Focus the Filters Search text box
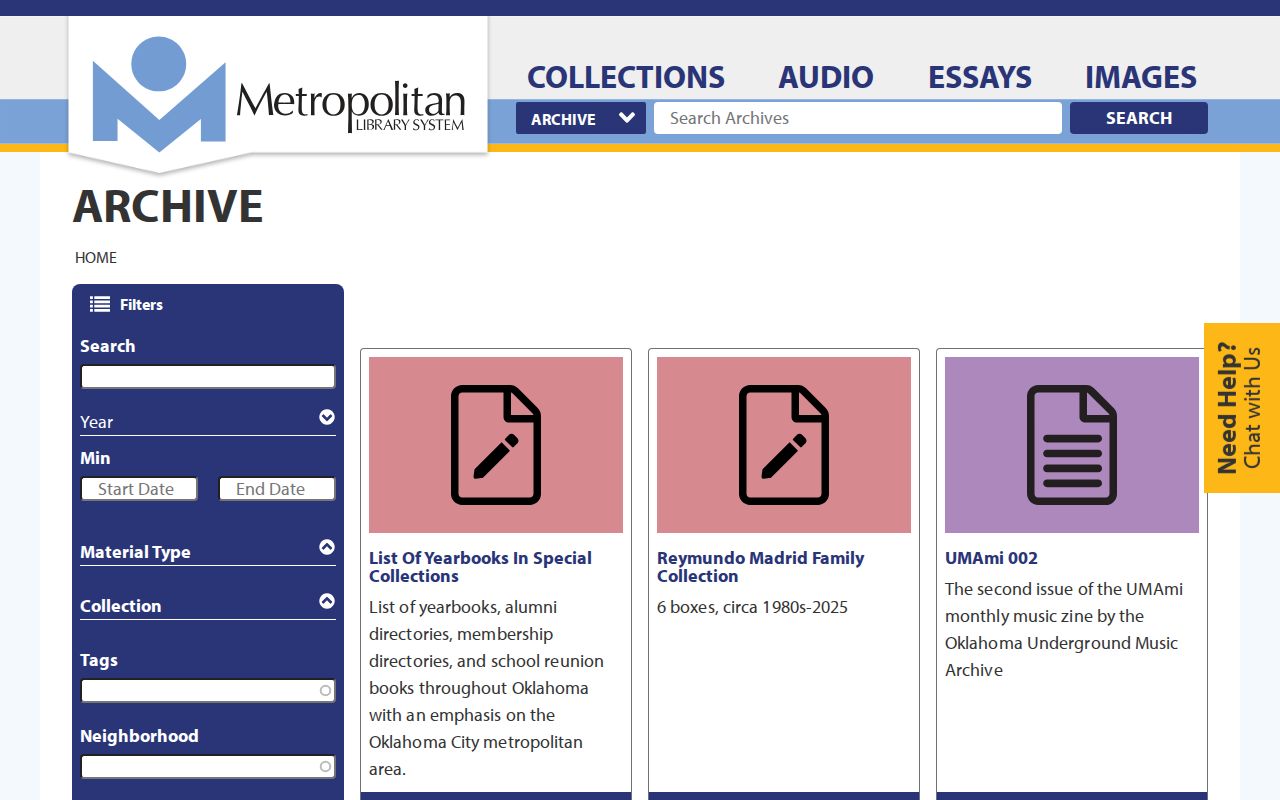 coord(208,377)
